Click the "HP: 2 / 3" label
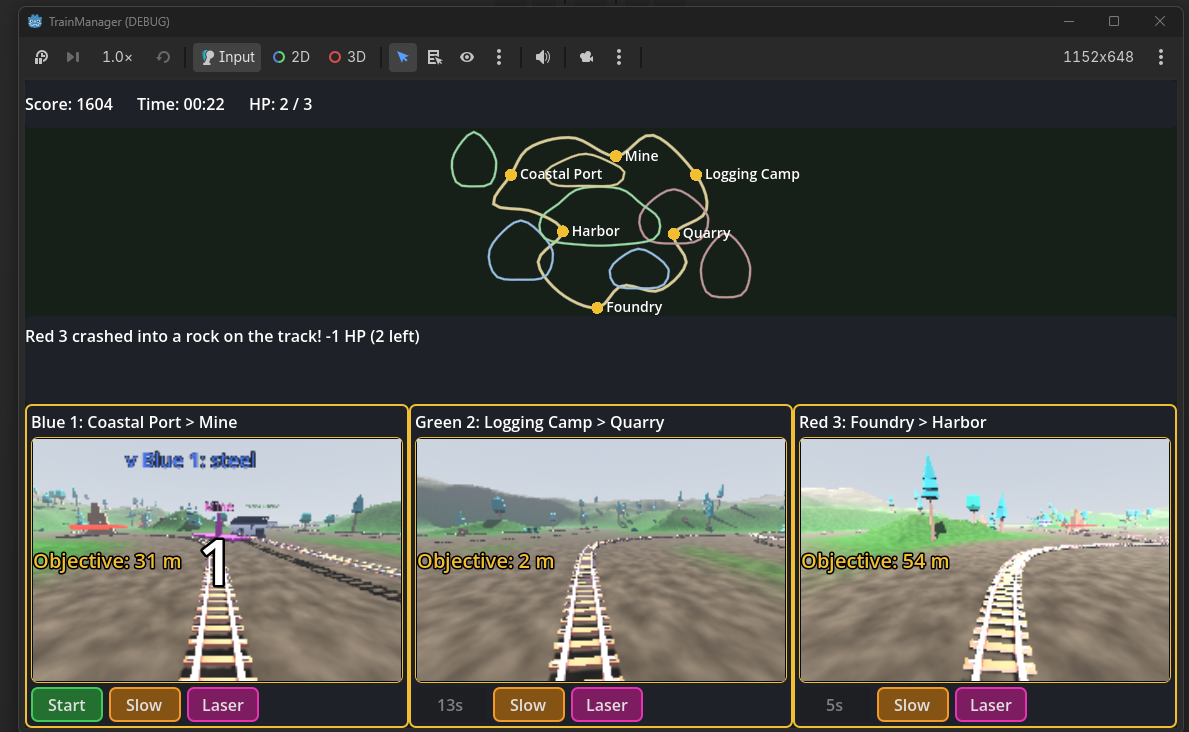1189x732 pixels. click(281, 104)
